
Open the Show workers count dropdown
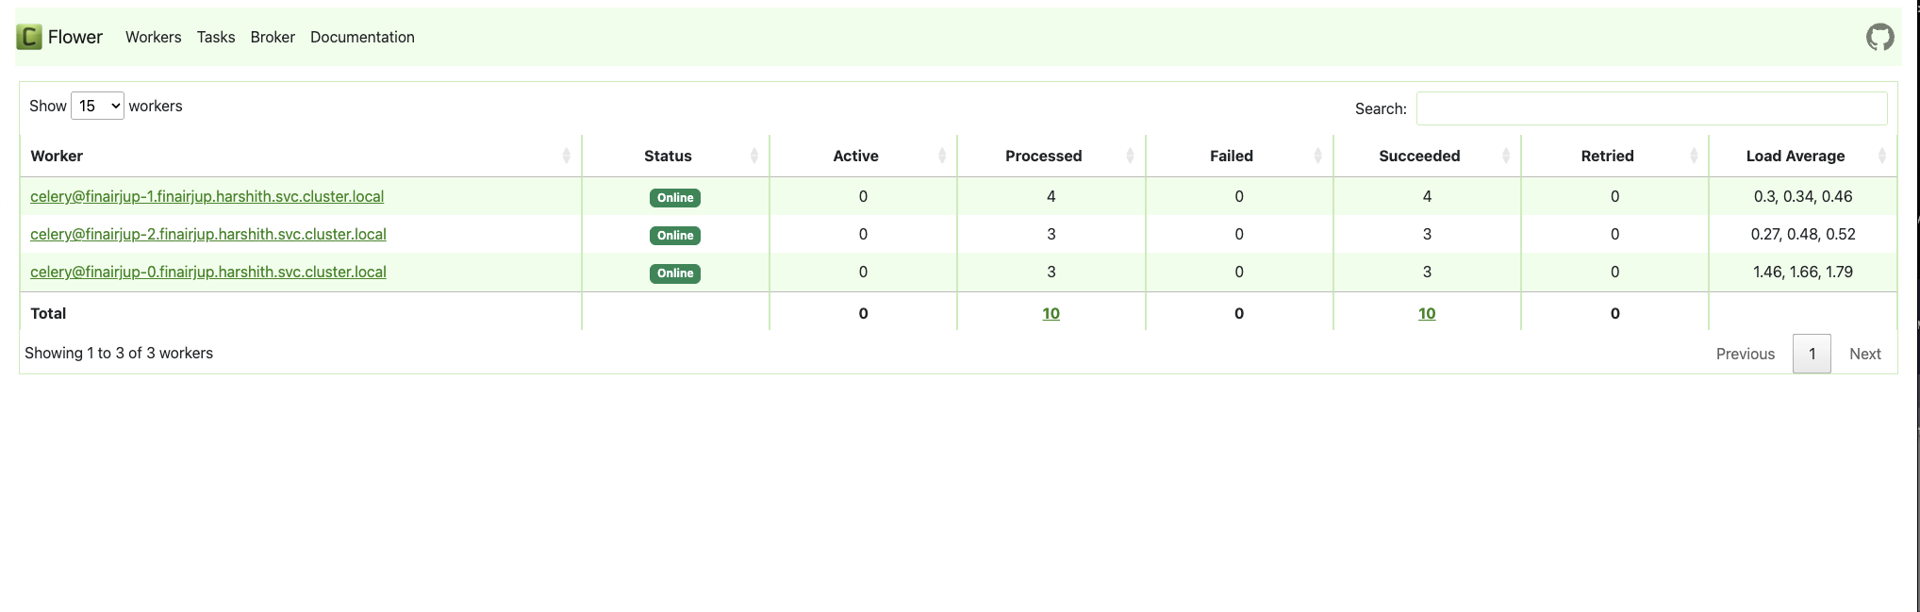pyautogui.click(x=97, y=106)
